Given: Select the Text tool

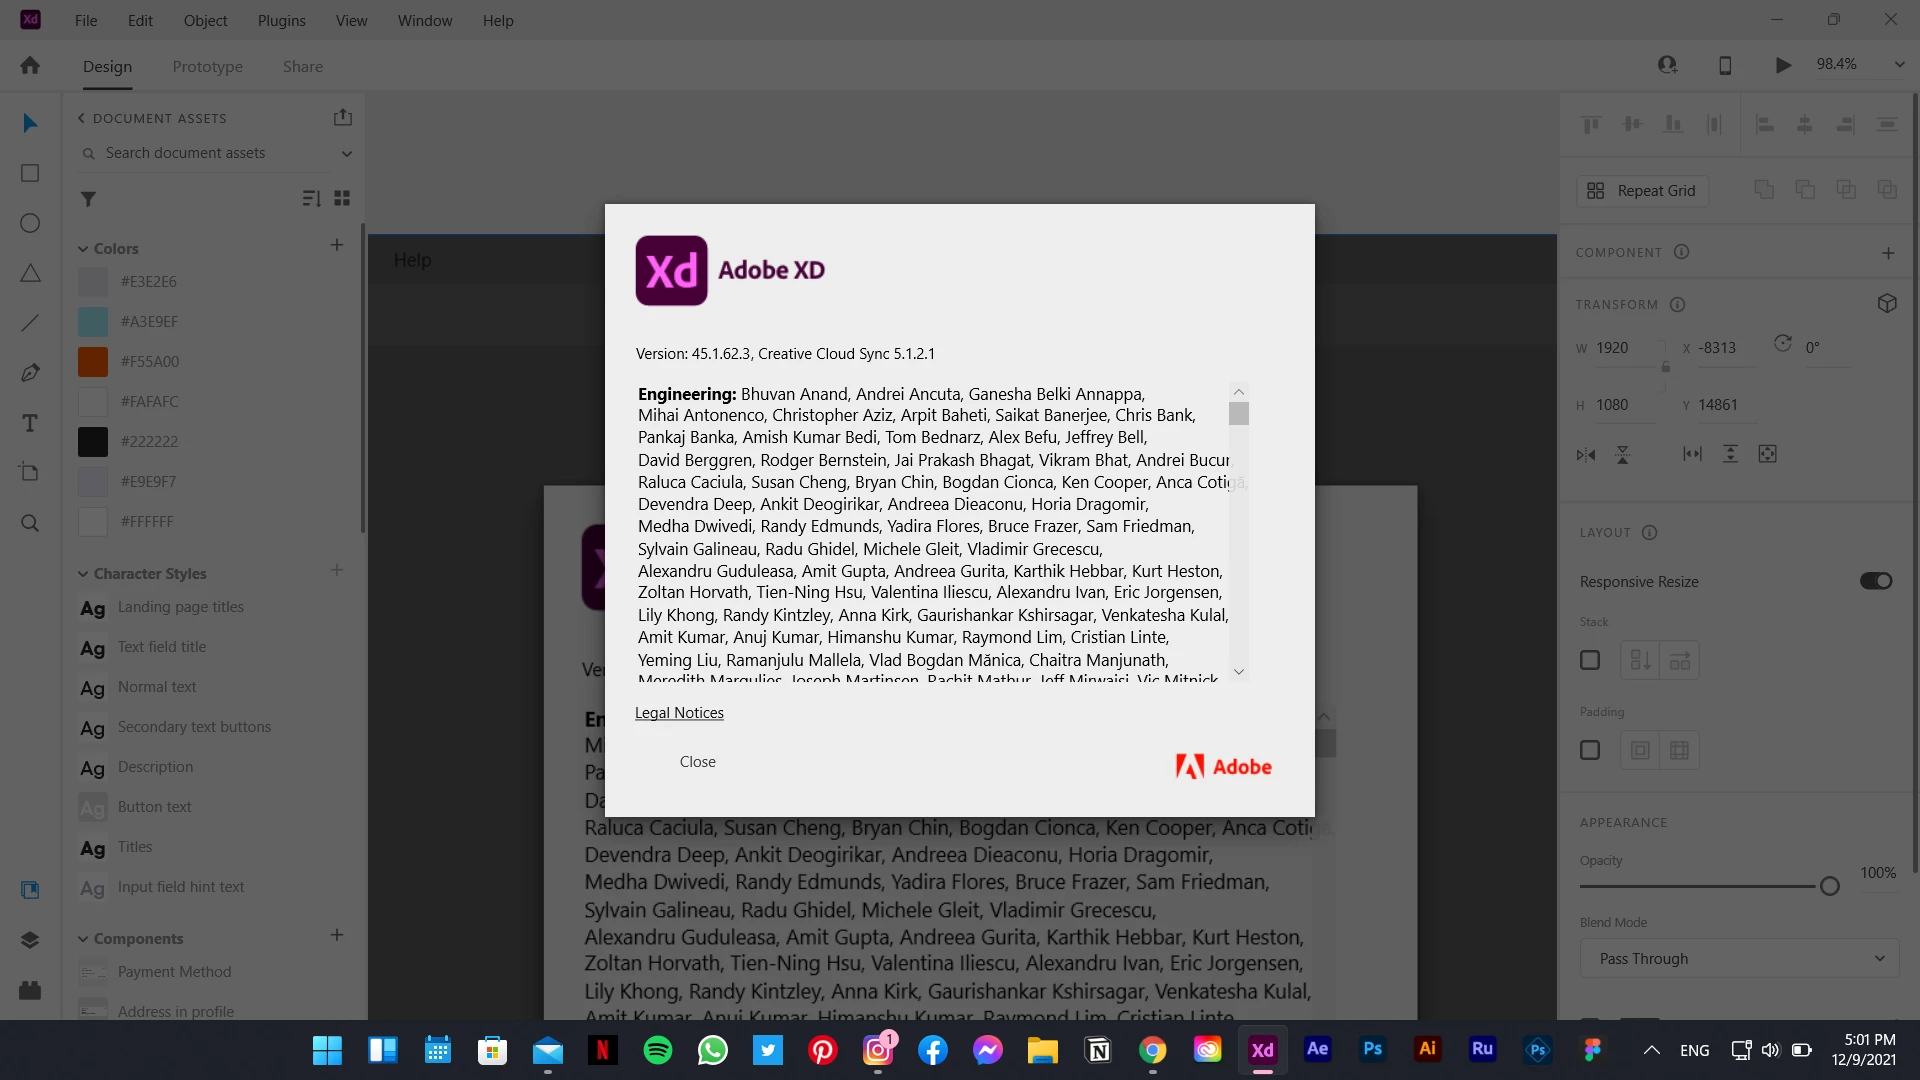Looking at the screenshot, I should (30, 423).
